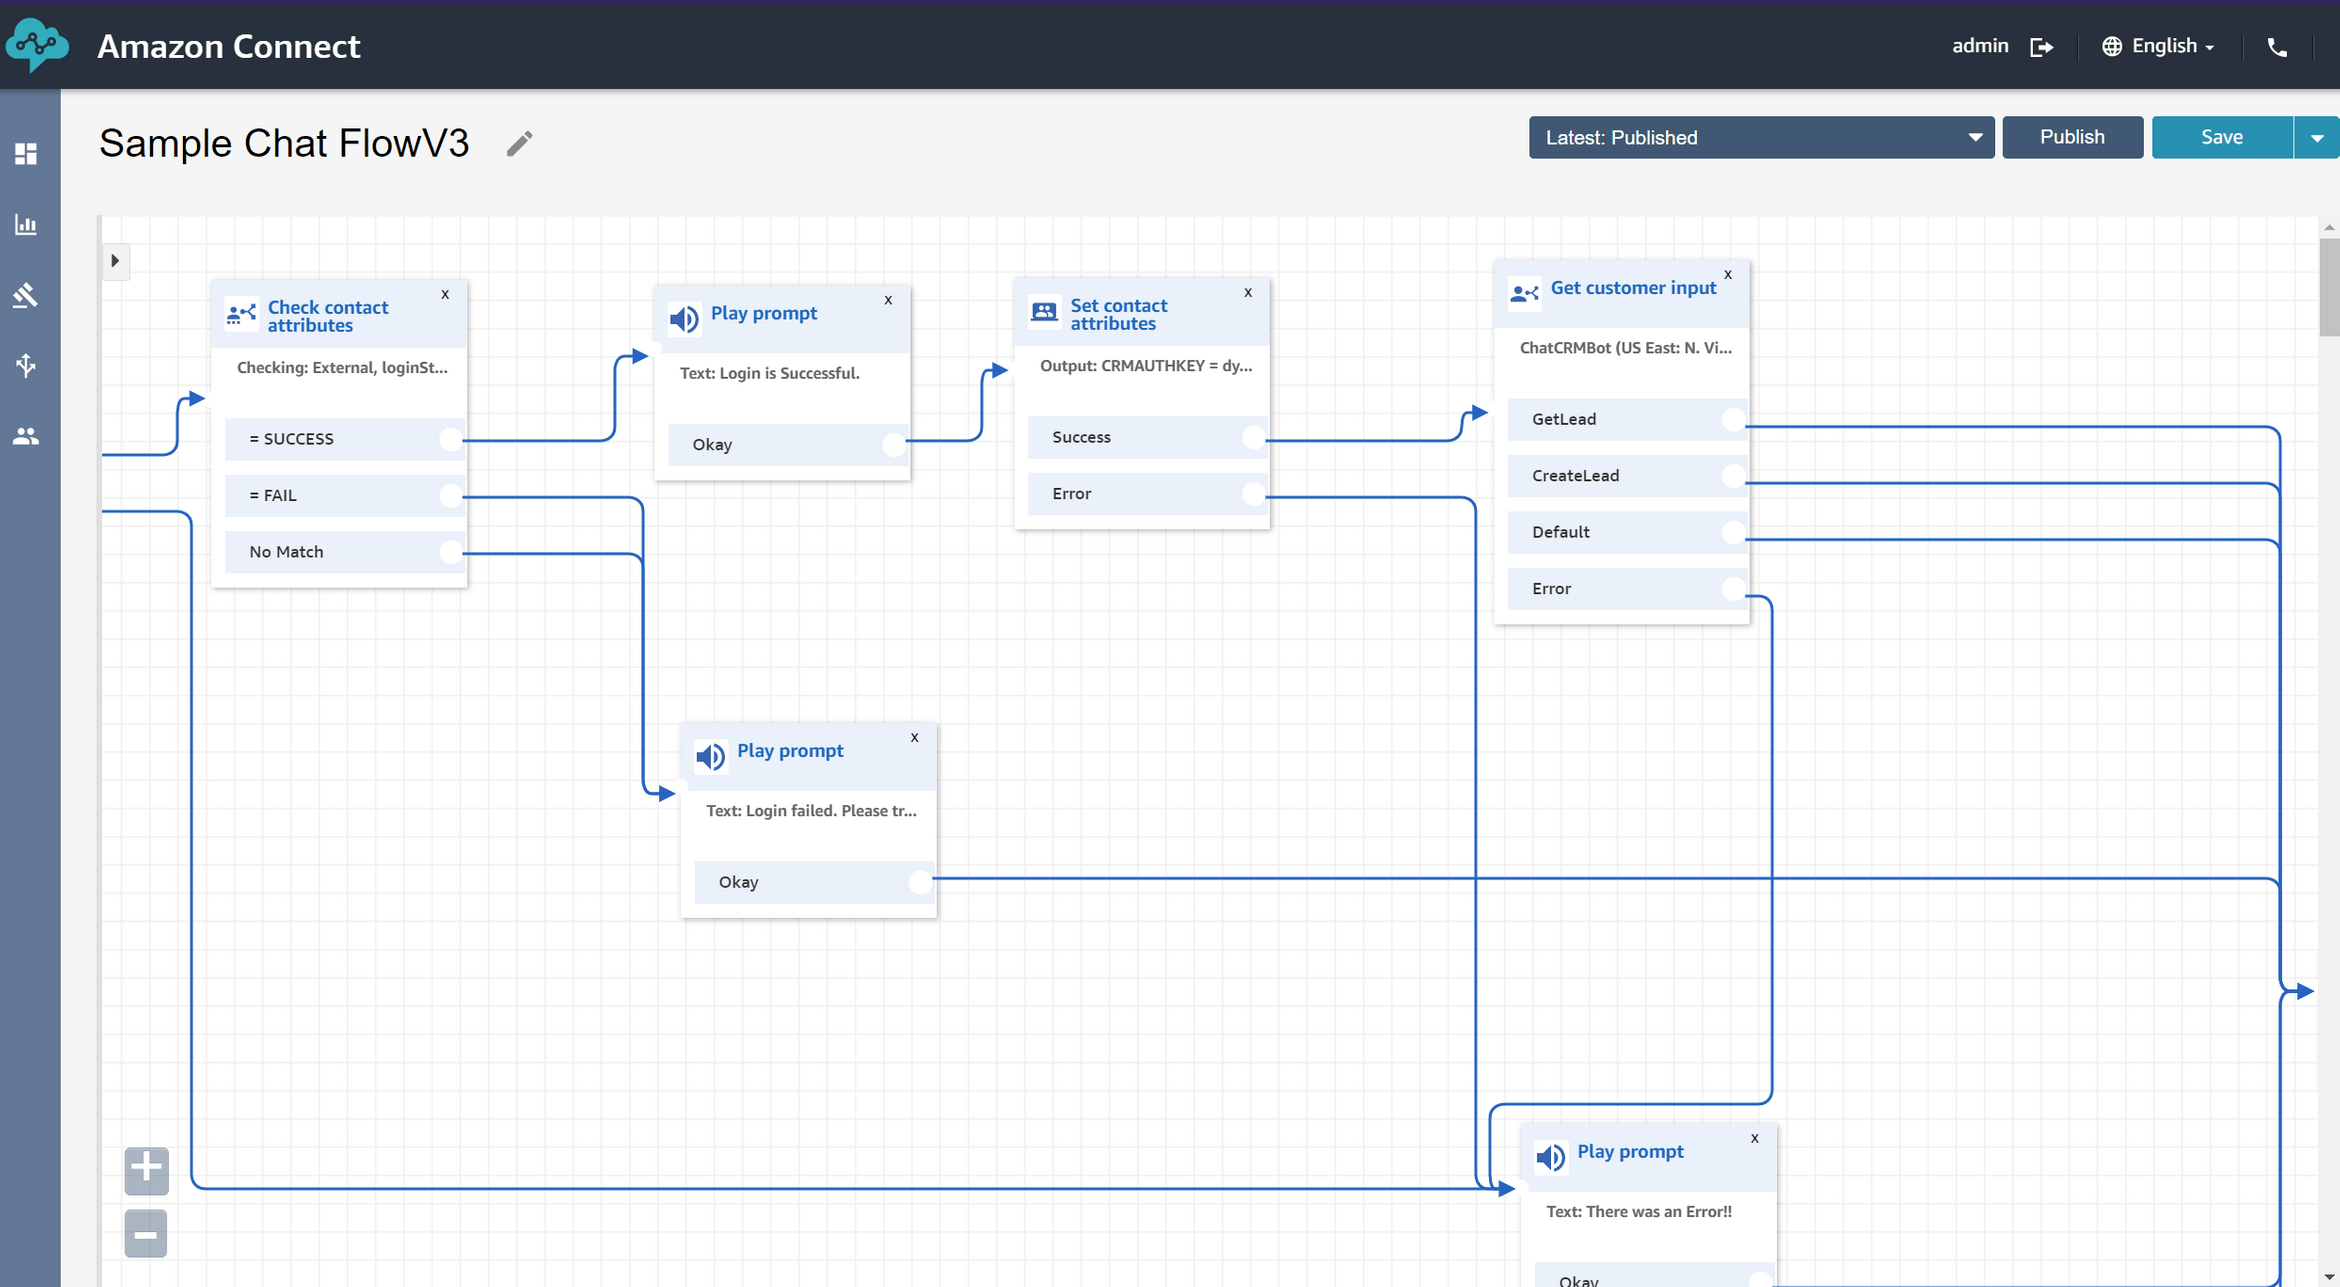Click the Save button
This screenshot has width=2340, height=1287.
pyautogui.click(x=2222, y=137)
